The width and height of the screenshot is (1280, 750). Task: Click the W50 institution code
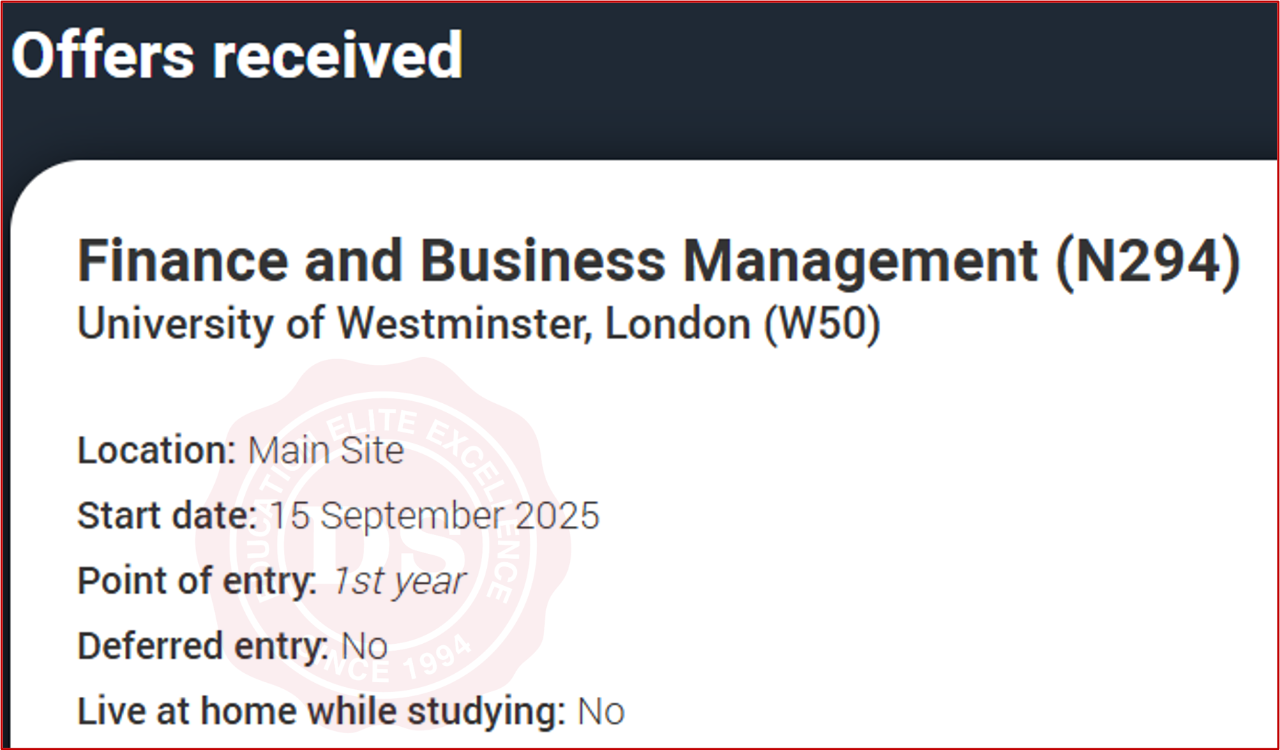822,325
